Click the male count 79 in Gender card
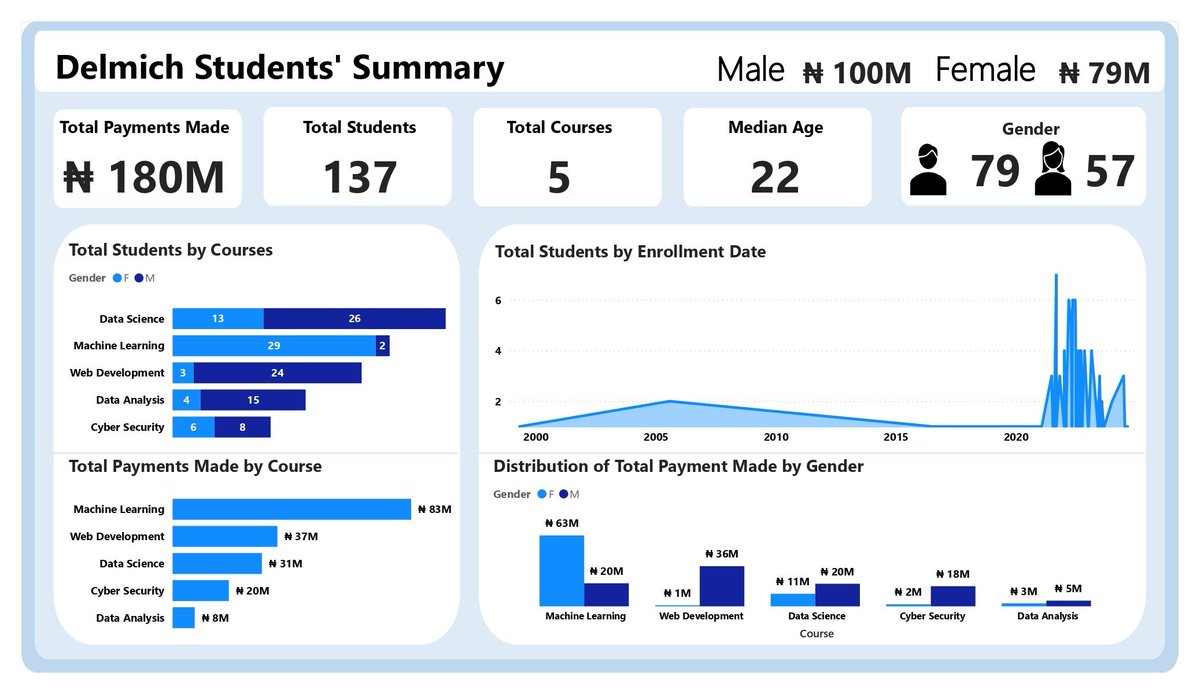1200x694 pixels. (994, 170)
